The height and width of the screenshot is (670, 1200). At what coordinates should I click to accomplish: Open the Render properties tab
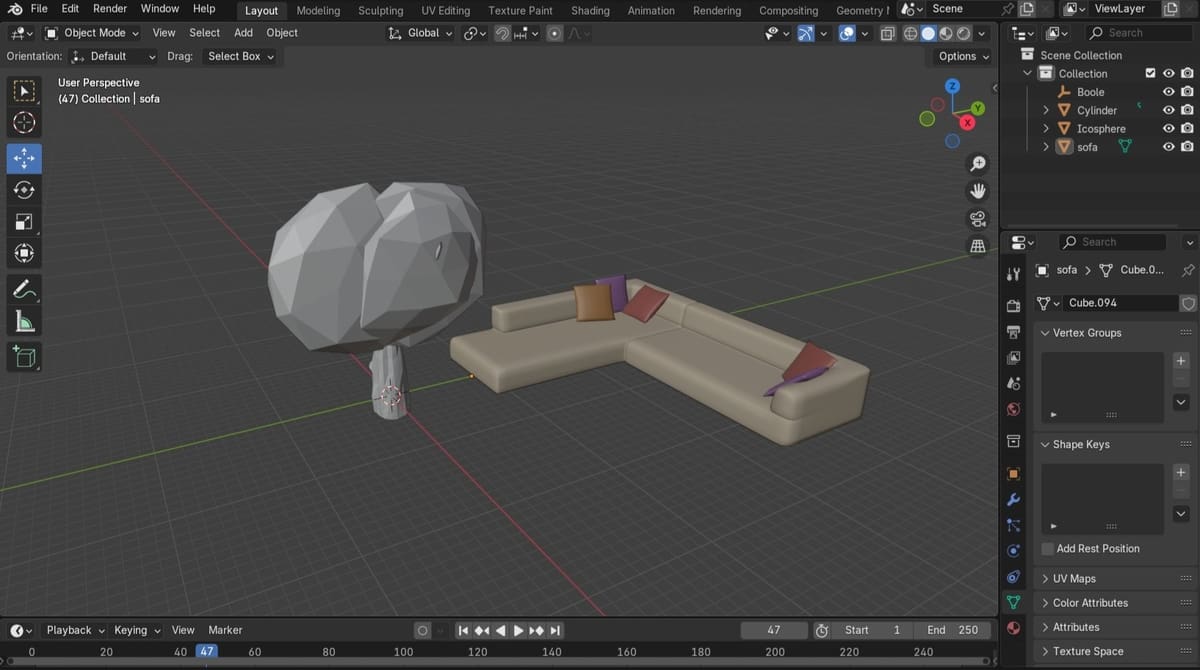1014,306
